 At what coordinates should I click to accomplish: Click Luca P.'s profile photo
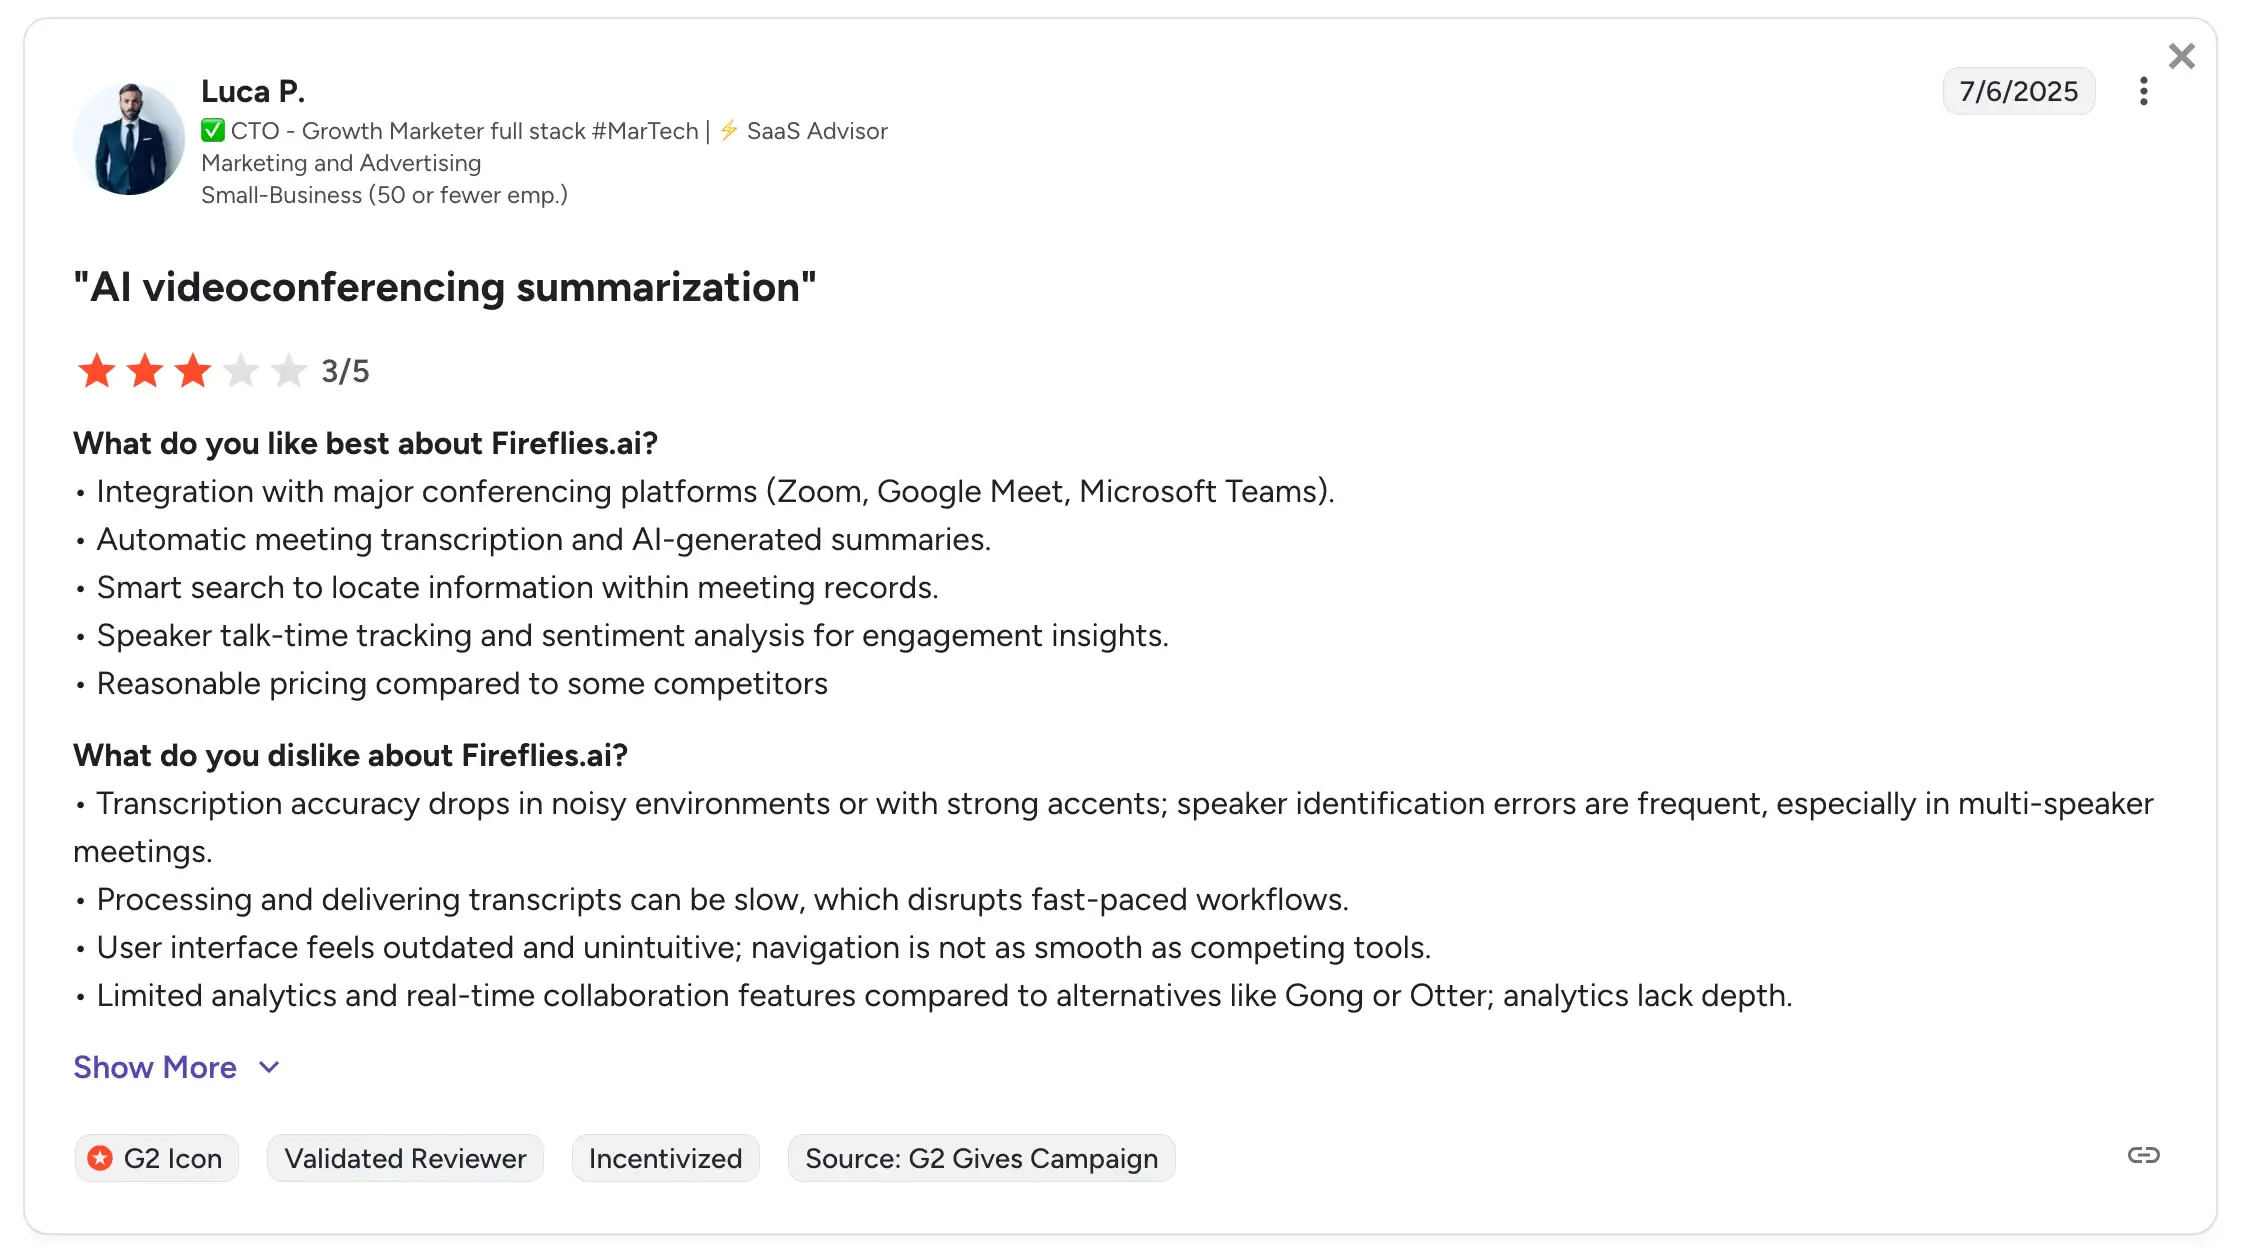(129, 139)
